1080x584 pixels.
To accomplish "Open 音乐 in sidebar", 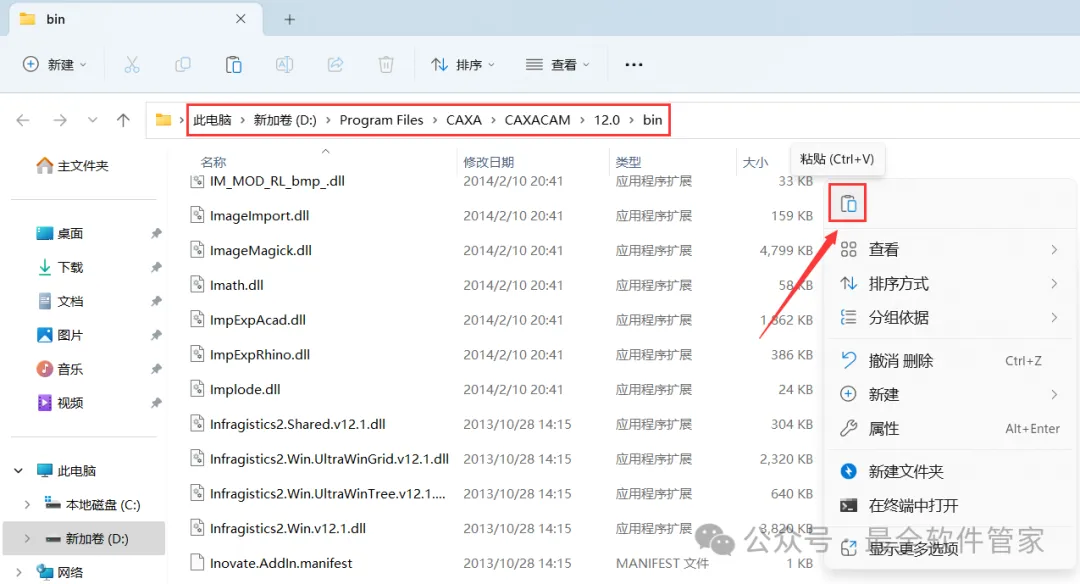I will 60,369.
